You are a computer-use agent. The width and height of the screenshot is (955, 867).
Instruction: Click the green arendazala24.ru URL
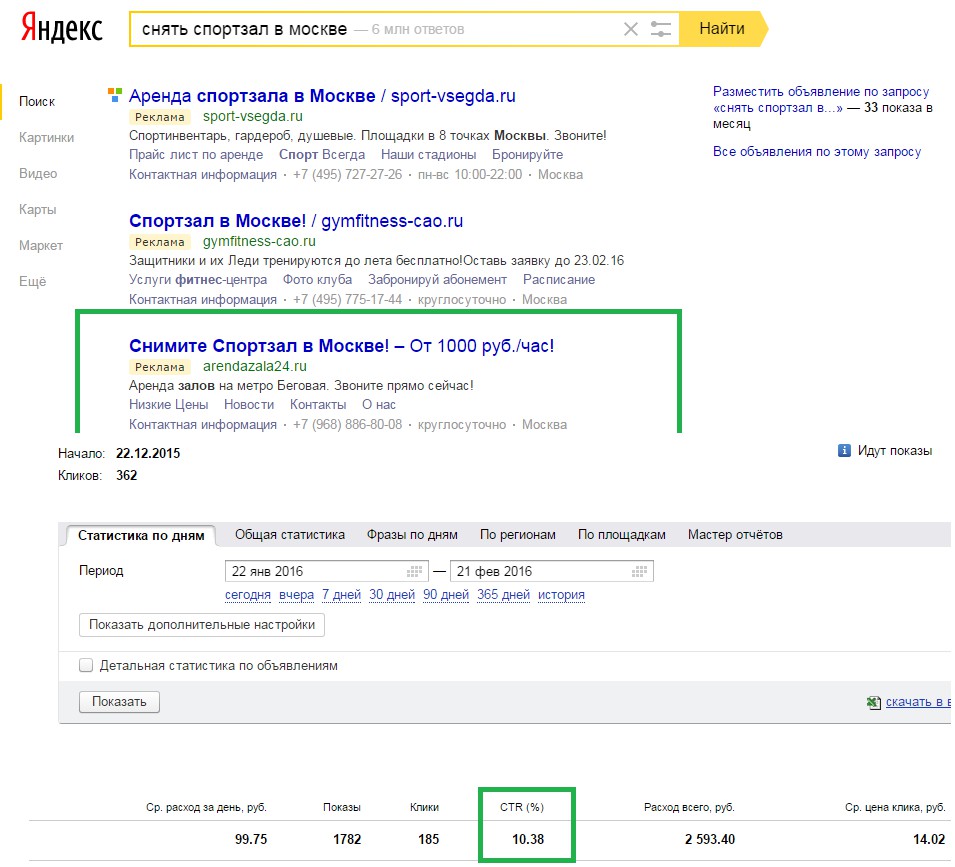(255, 367)
